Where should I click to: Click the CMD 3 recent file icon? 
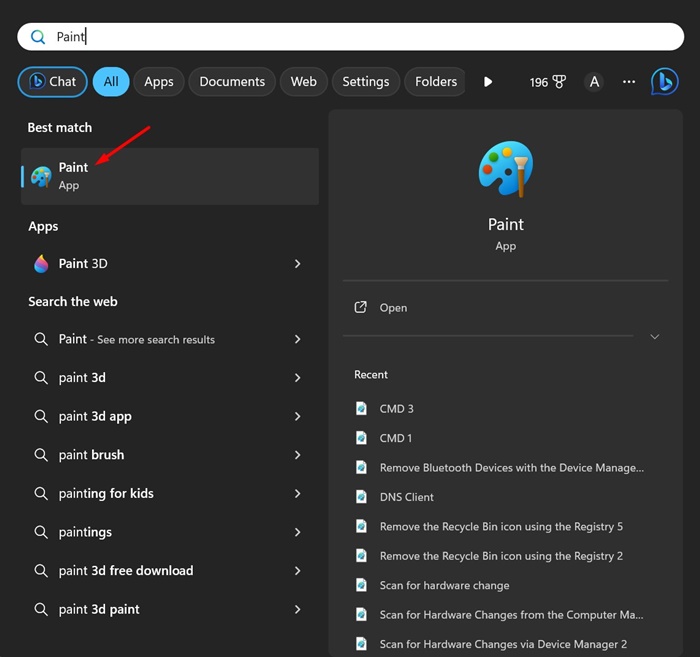click(x=362, y=409)
